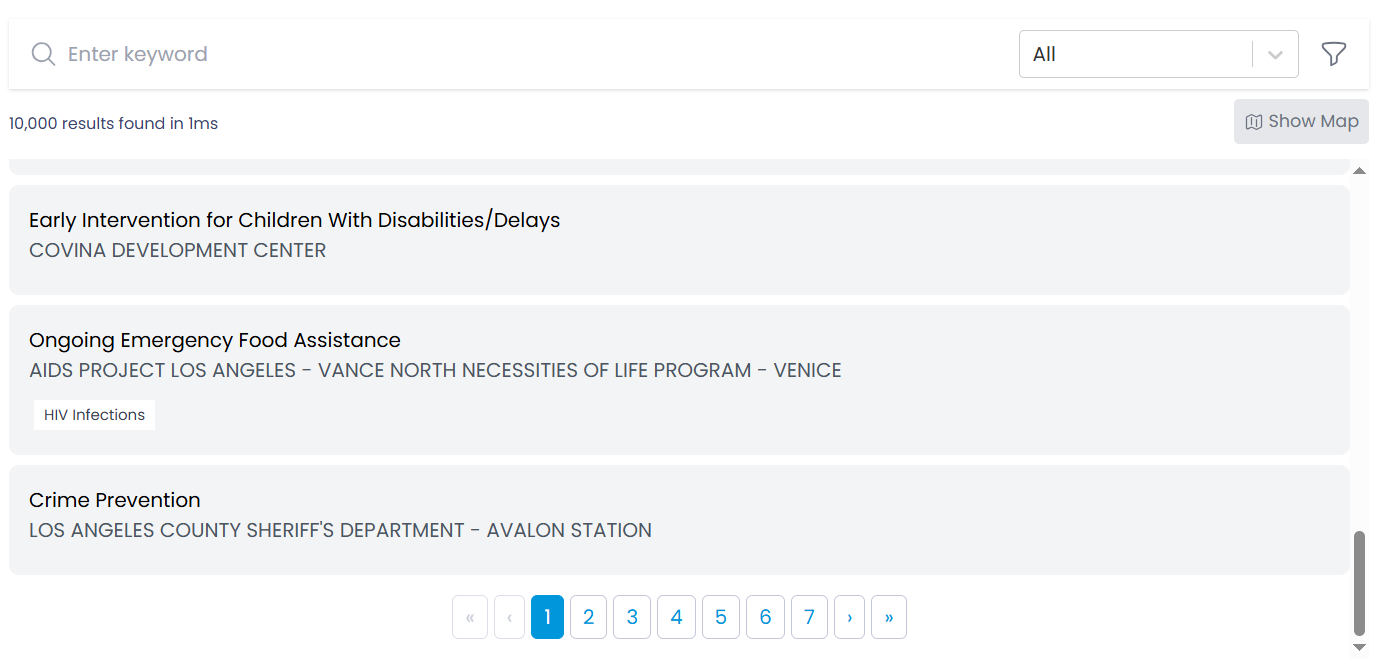Expand the All category dropdown
The width and height of the screenshot is (1382, 668).
pyautogui.click(x=1134, y=54)
